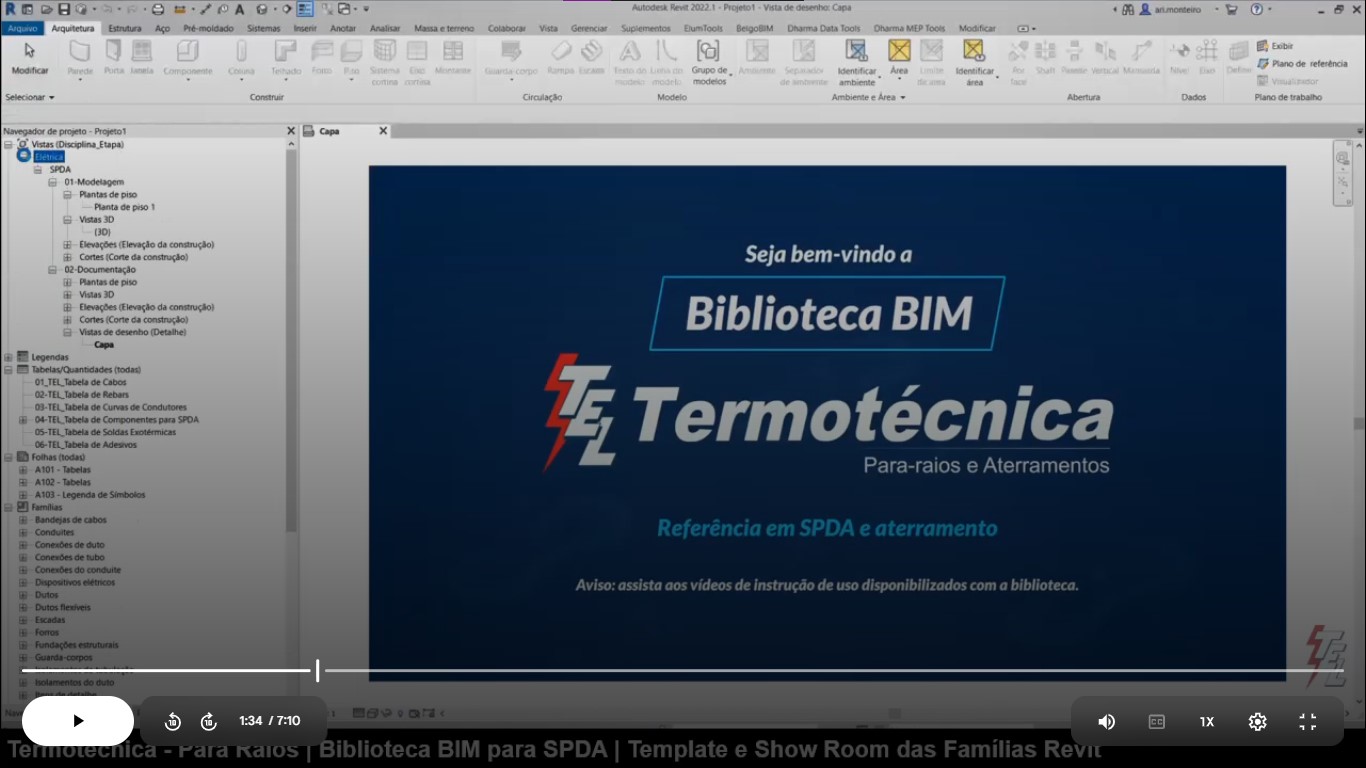Screen dimensions: 1366x768
Task: Collapse the Vistas (Disciplina_Etapa) node
Action: (8, 144)
